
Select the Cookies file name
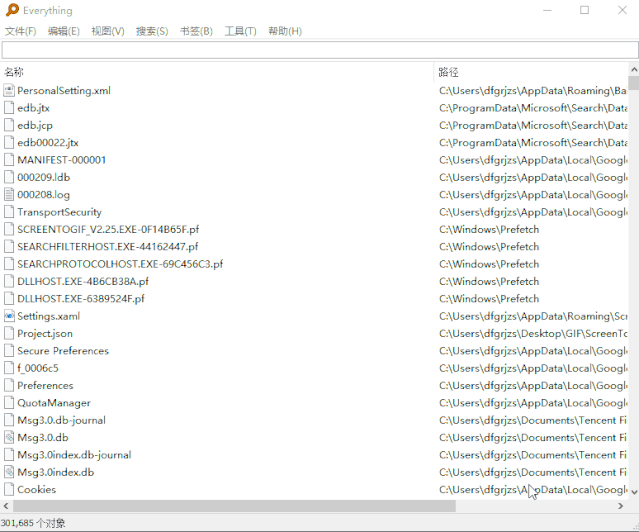point(37,489)
